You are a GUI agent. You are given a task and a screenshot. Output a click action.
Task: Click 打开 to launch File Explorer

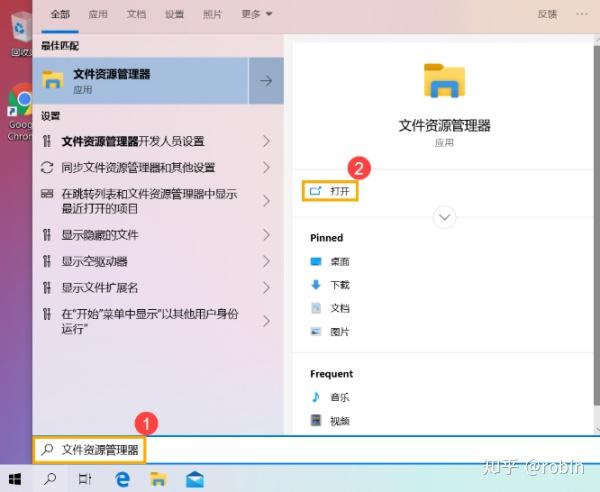coord(330,191)
